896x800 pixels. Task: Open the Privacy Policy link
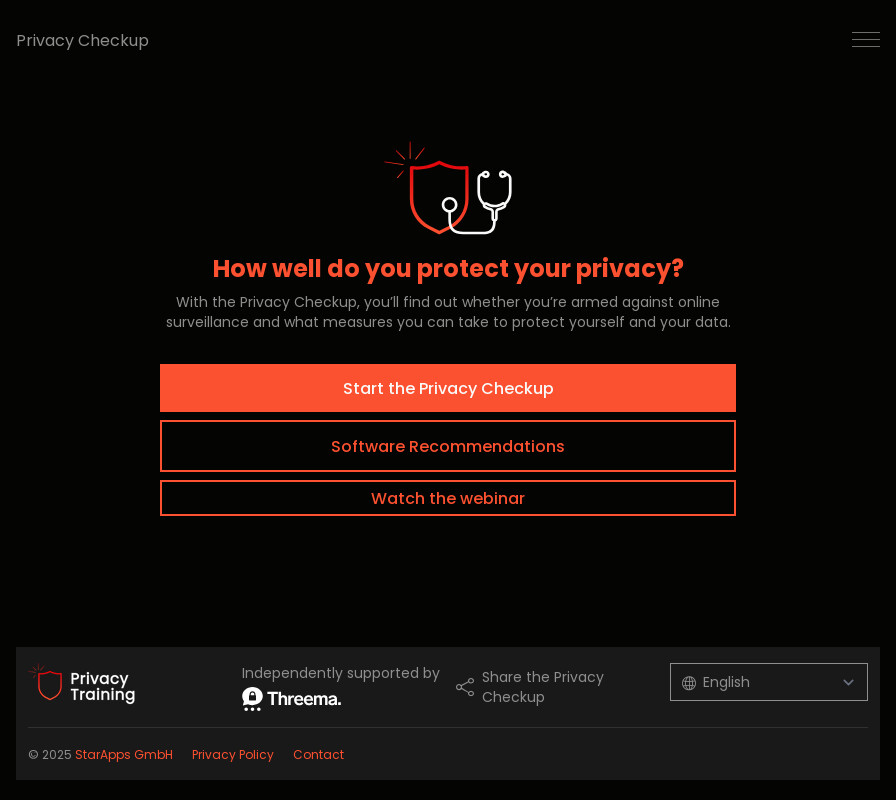pyautogui.click(x=233, y=755)
